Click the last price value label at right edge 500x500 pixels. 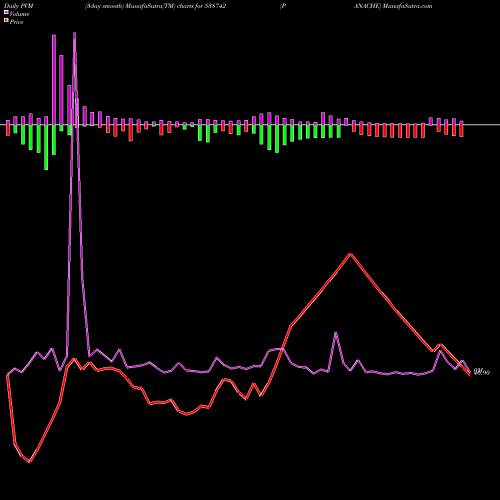click(482, 372)
